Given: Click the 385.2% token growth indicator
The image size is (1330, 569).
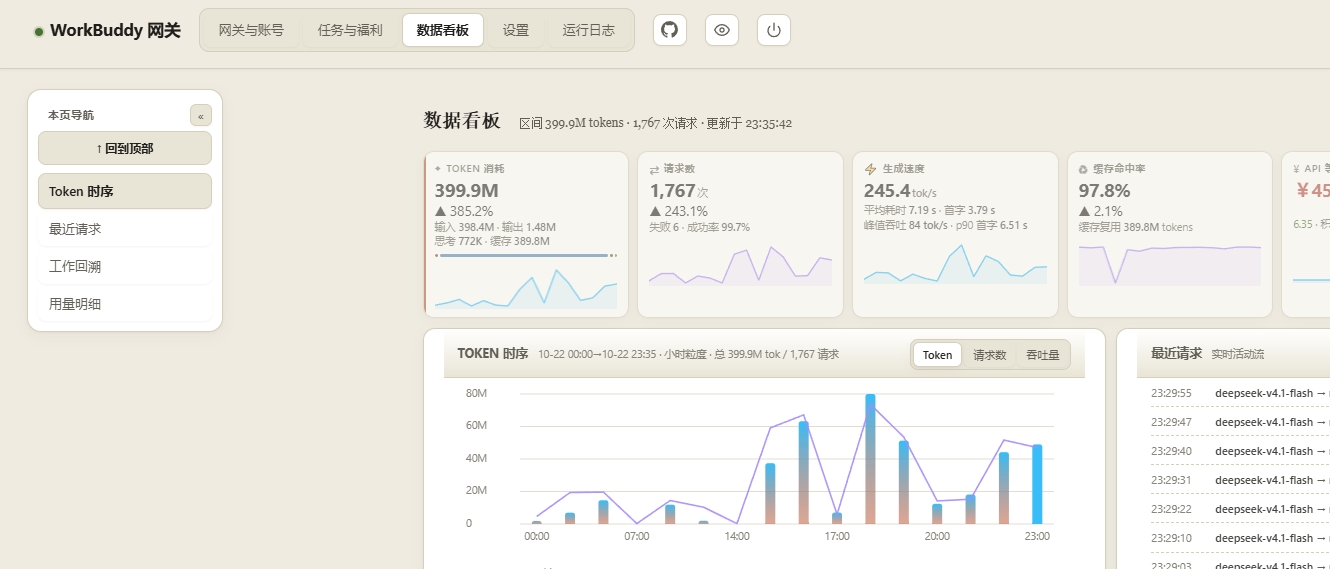Looking at the screenshot, I should (x=464, y=211).
